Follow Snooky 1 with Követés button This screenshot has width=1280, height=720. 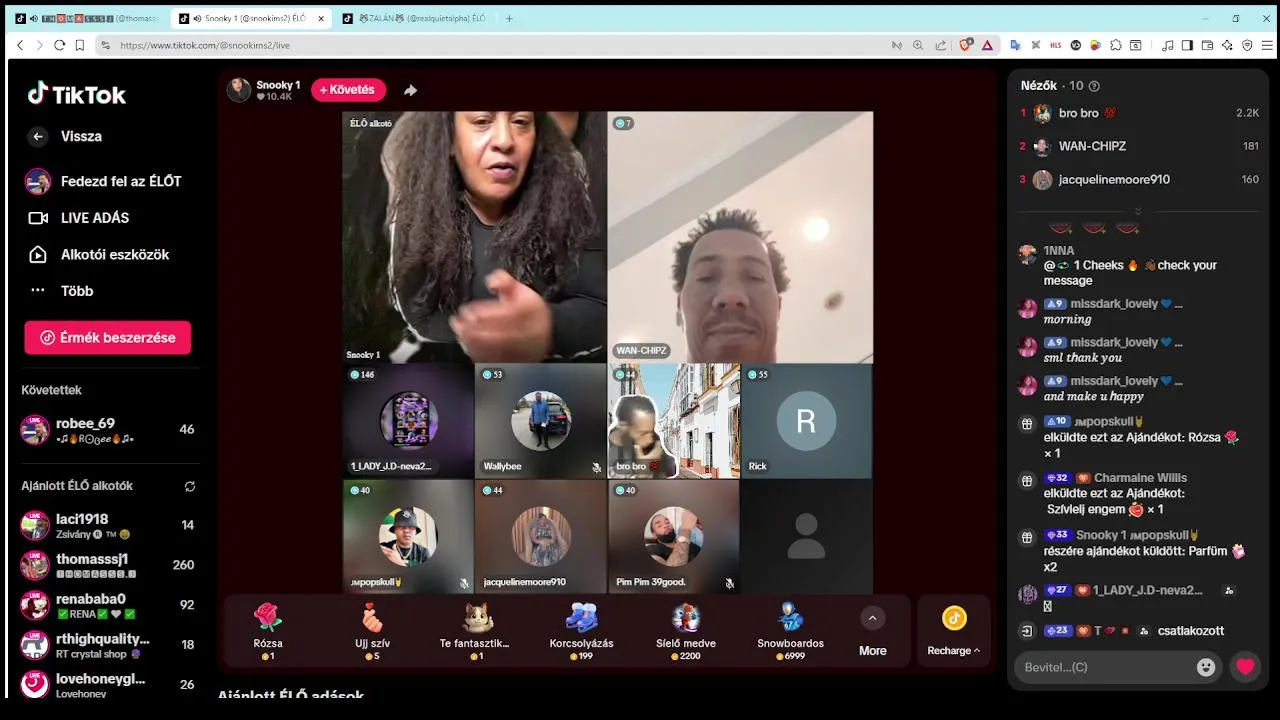tap(348, 90)
